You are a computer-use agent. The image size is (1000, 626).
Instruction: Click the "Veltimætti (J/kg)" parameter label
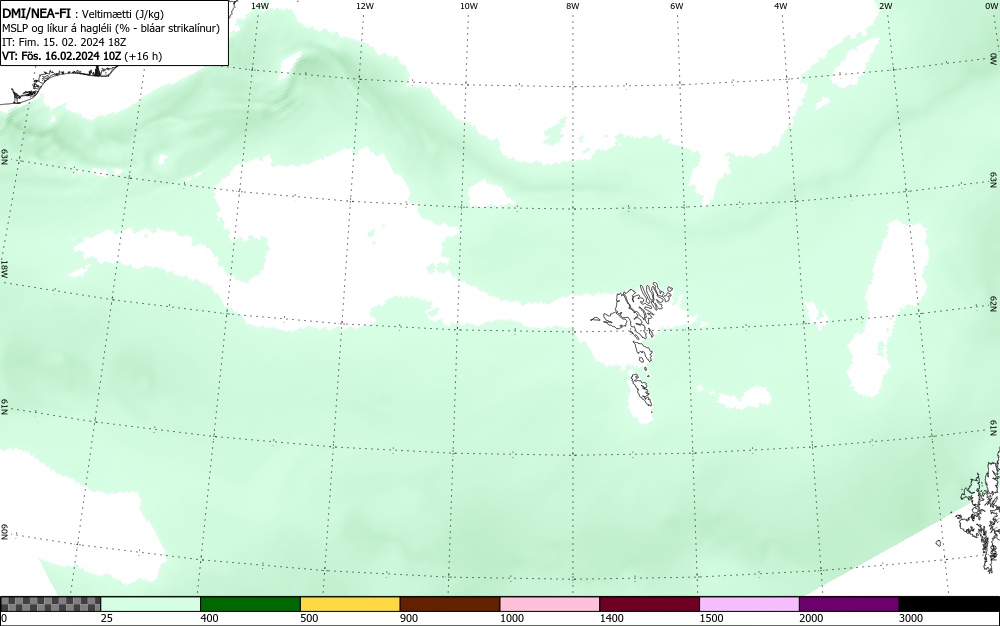pyautogui.click(x=122, y=14)
